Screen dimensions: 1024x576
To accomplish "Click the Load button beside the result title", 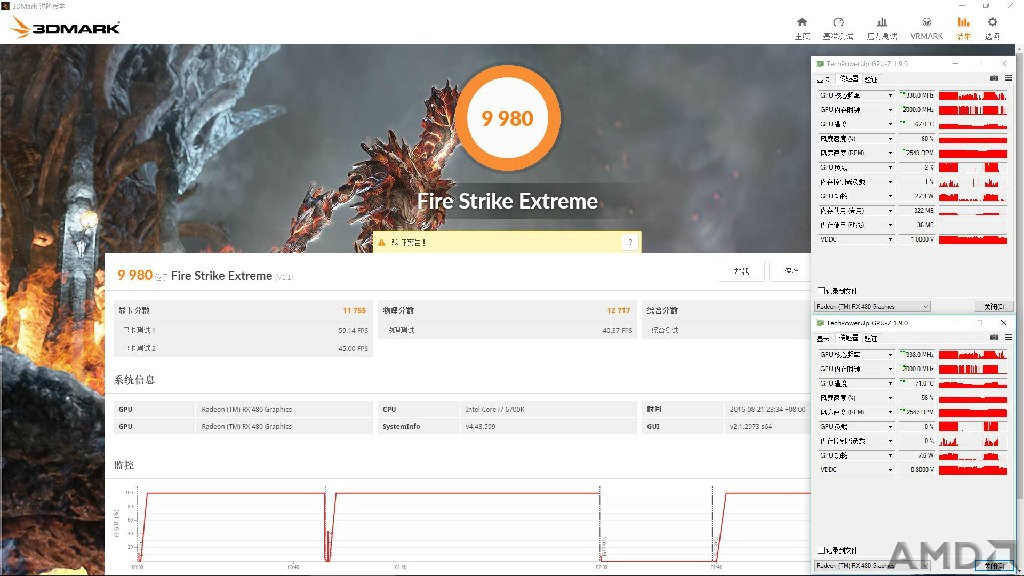I will (742, 271).
